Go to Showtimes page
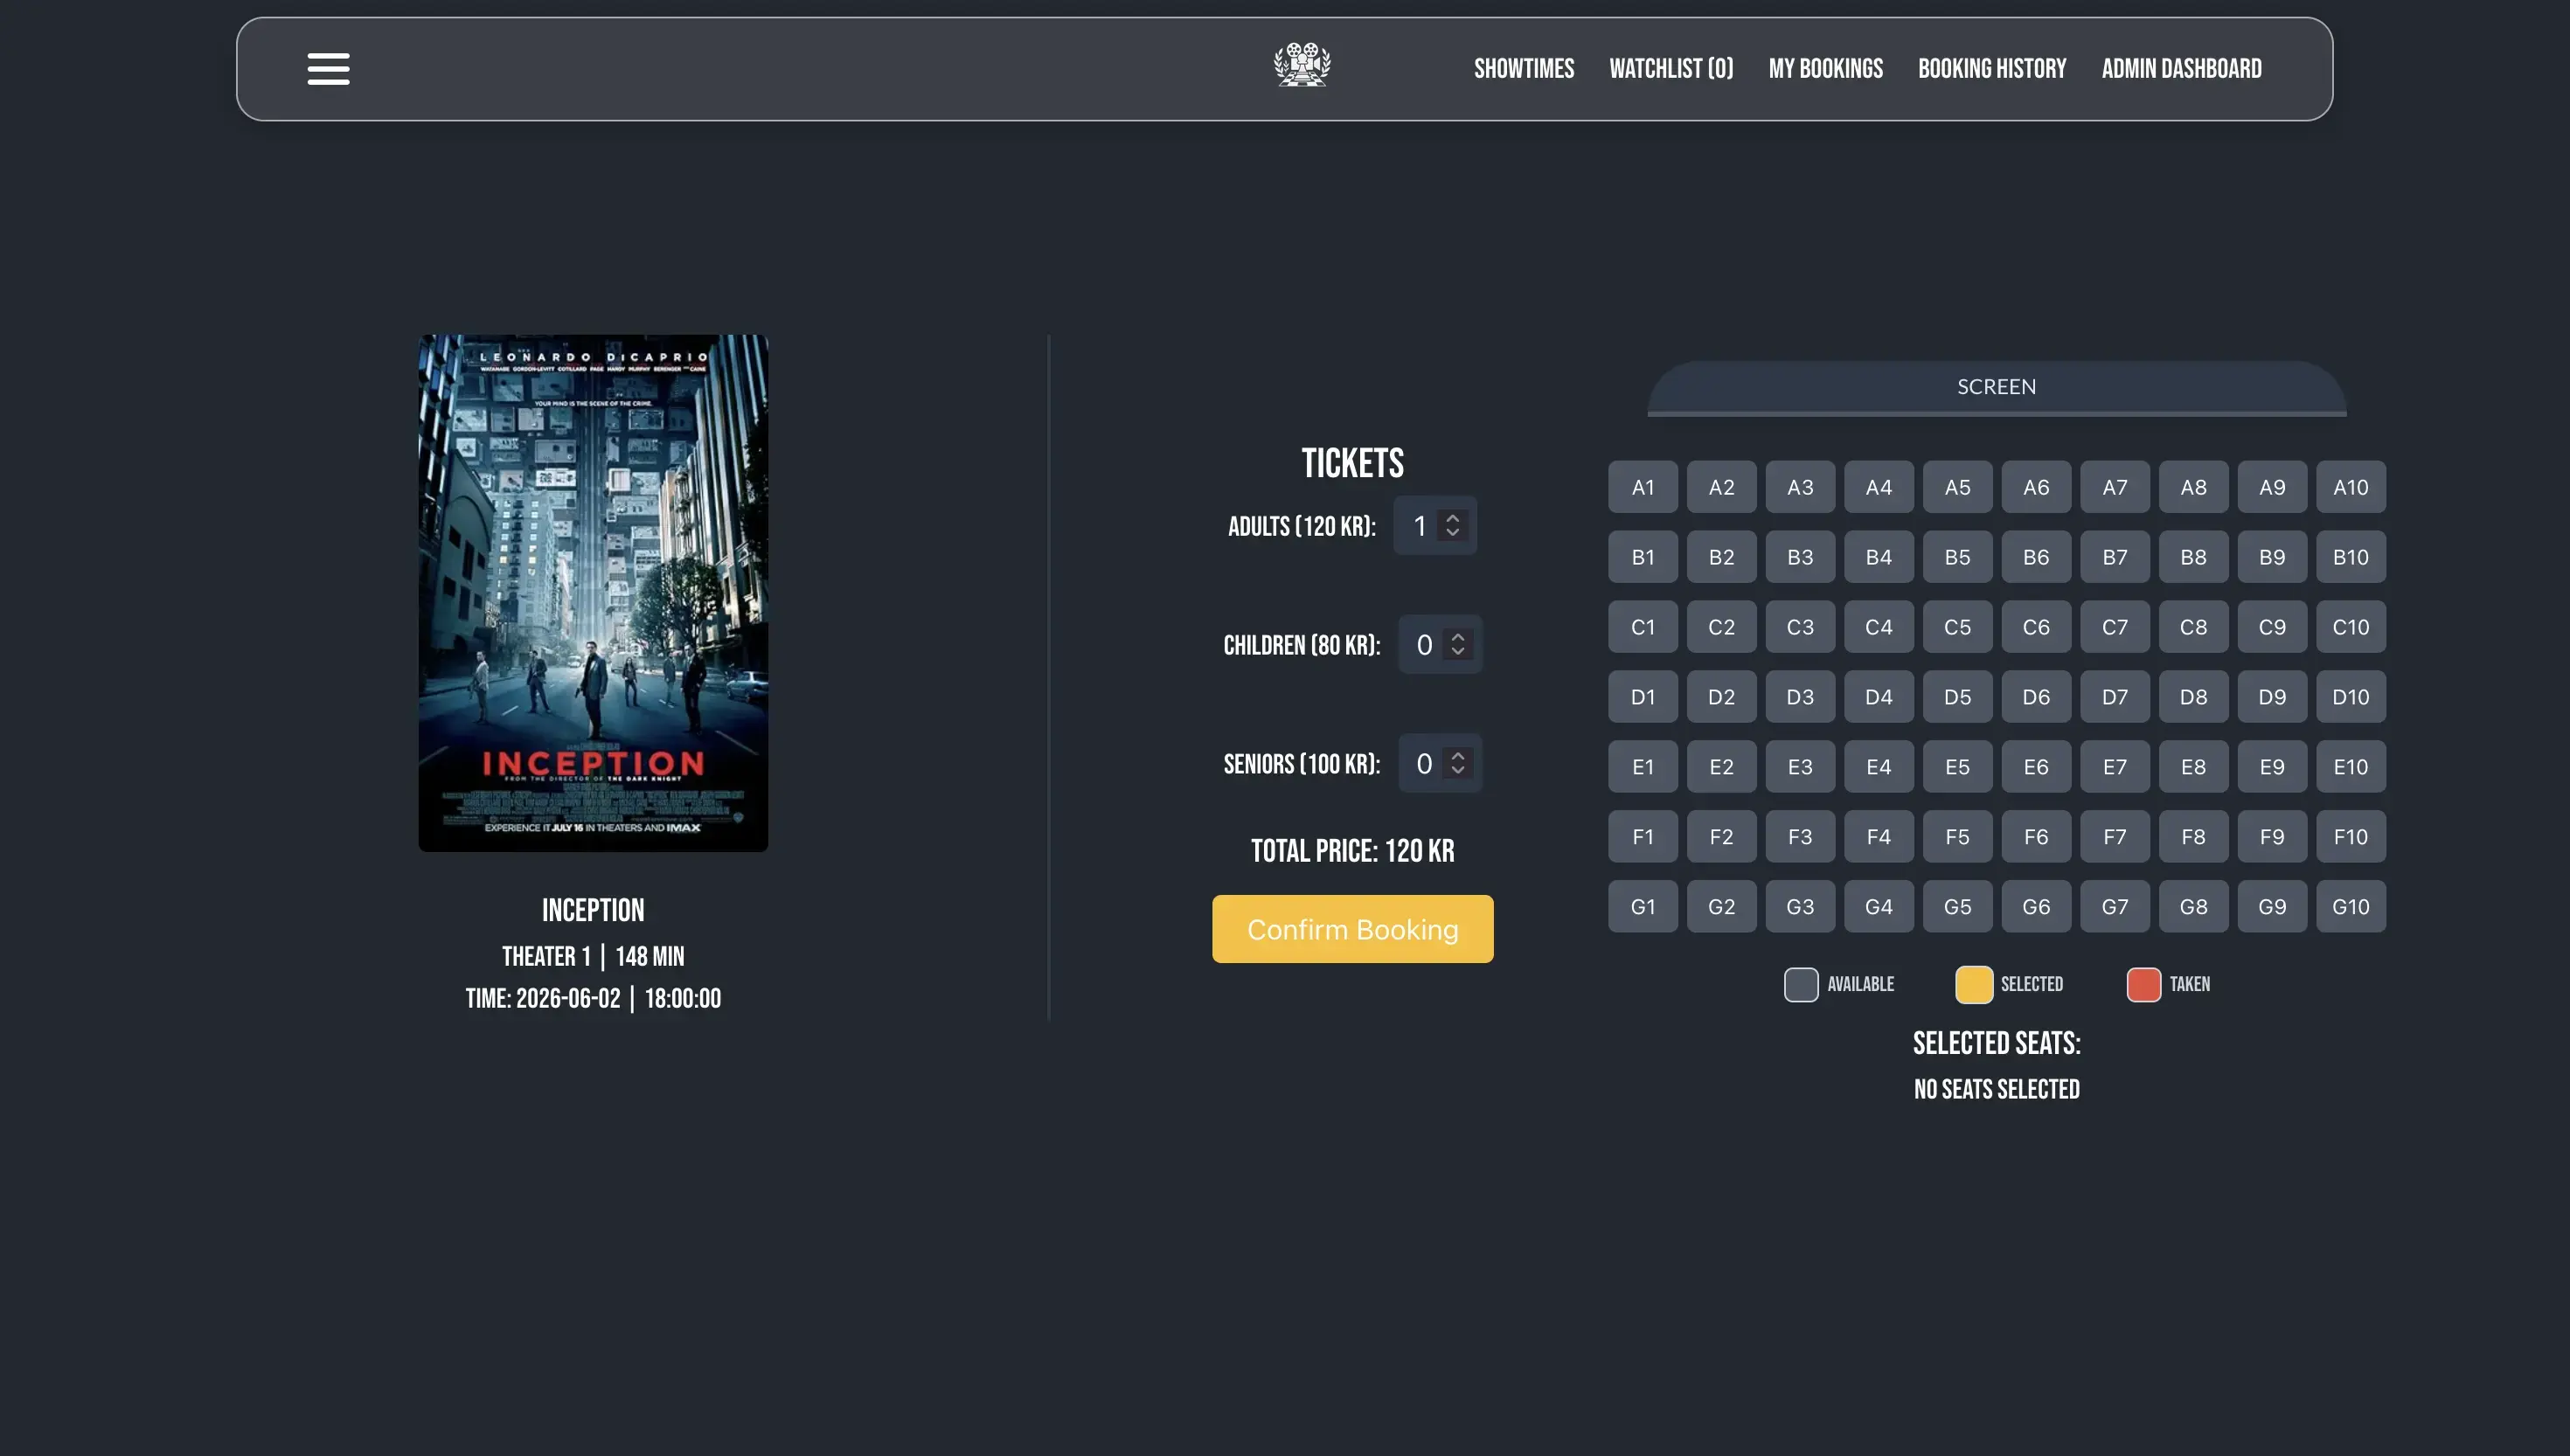Screen dimensions: 2570x1456 click(x=1524, y=69)
